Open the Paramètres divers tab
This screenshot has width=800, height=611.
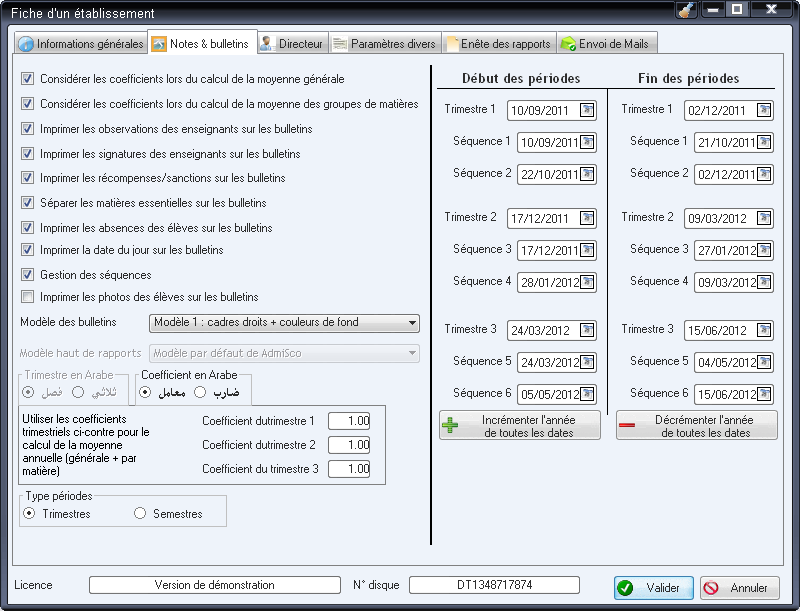[385, 43]
